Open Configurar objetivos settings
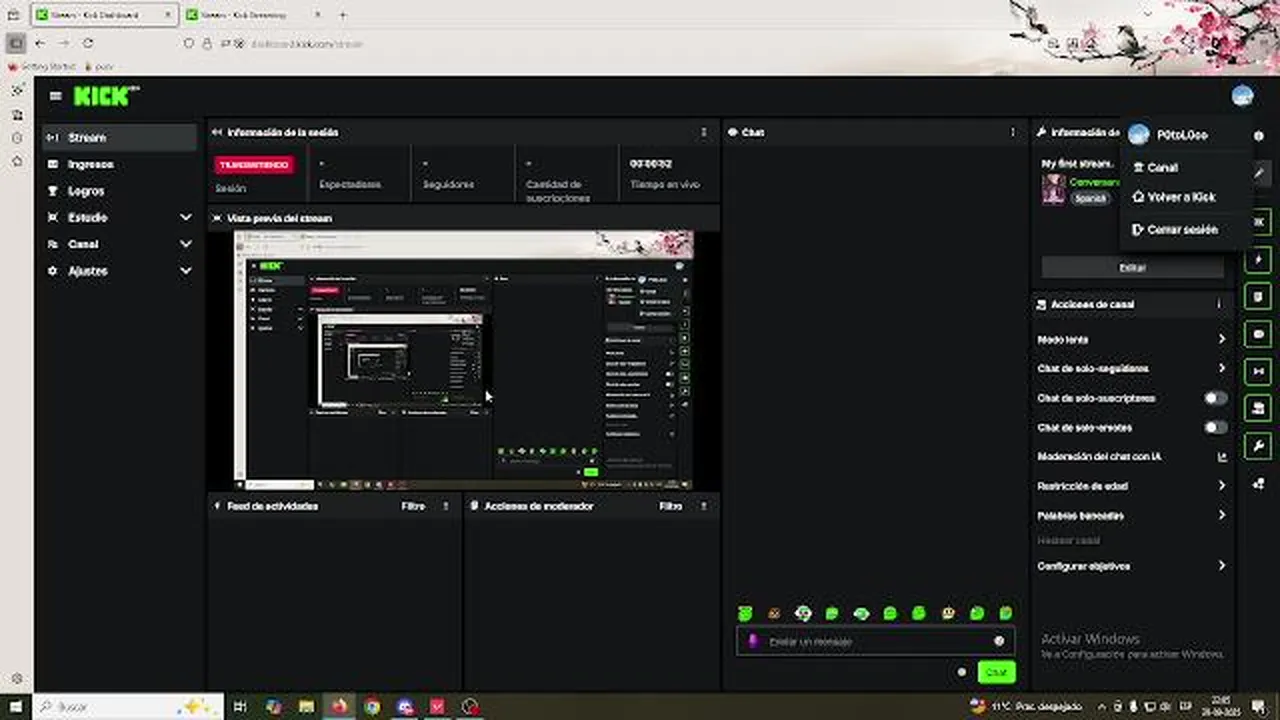The image size is (1280, 720). (1132, 566)
